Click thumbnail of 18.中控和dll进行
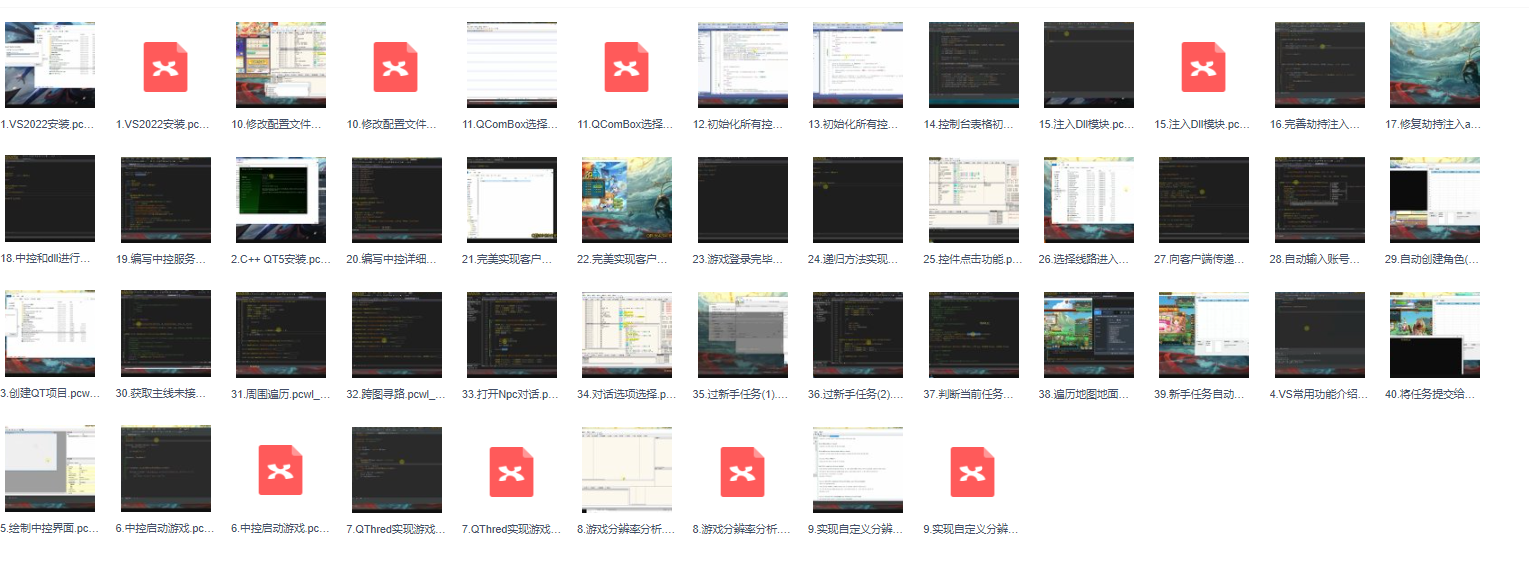 click(50, 199)
